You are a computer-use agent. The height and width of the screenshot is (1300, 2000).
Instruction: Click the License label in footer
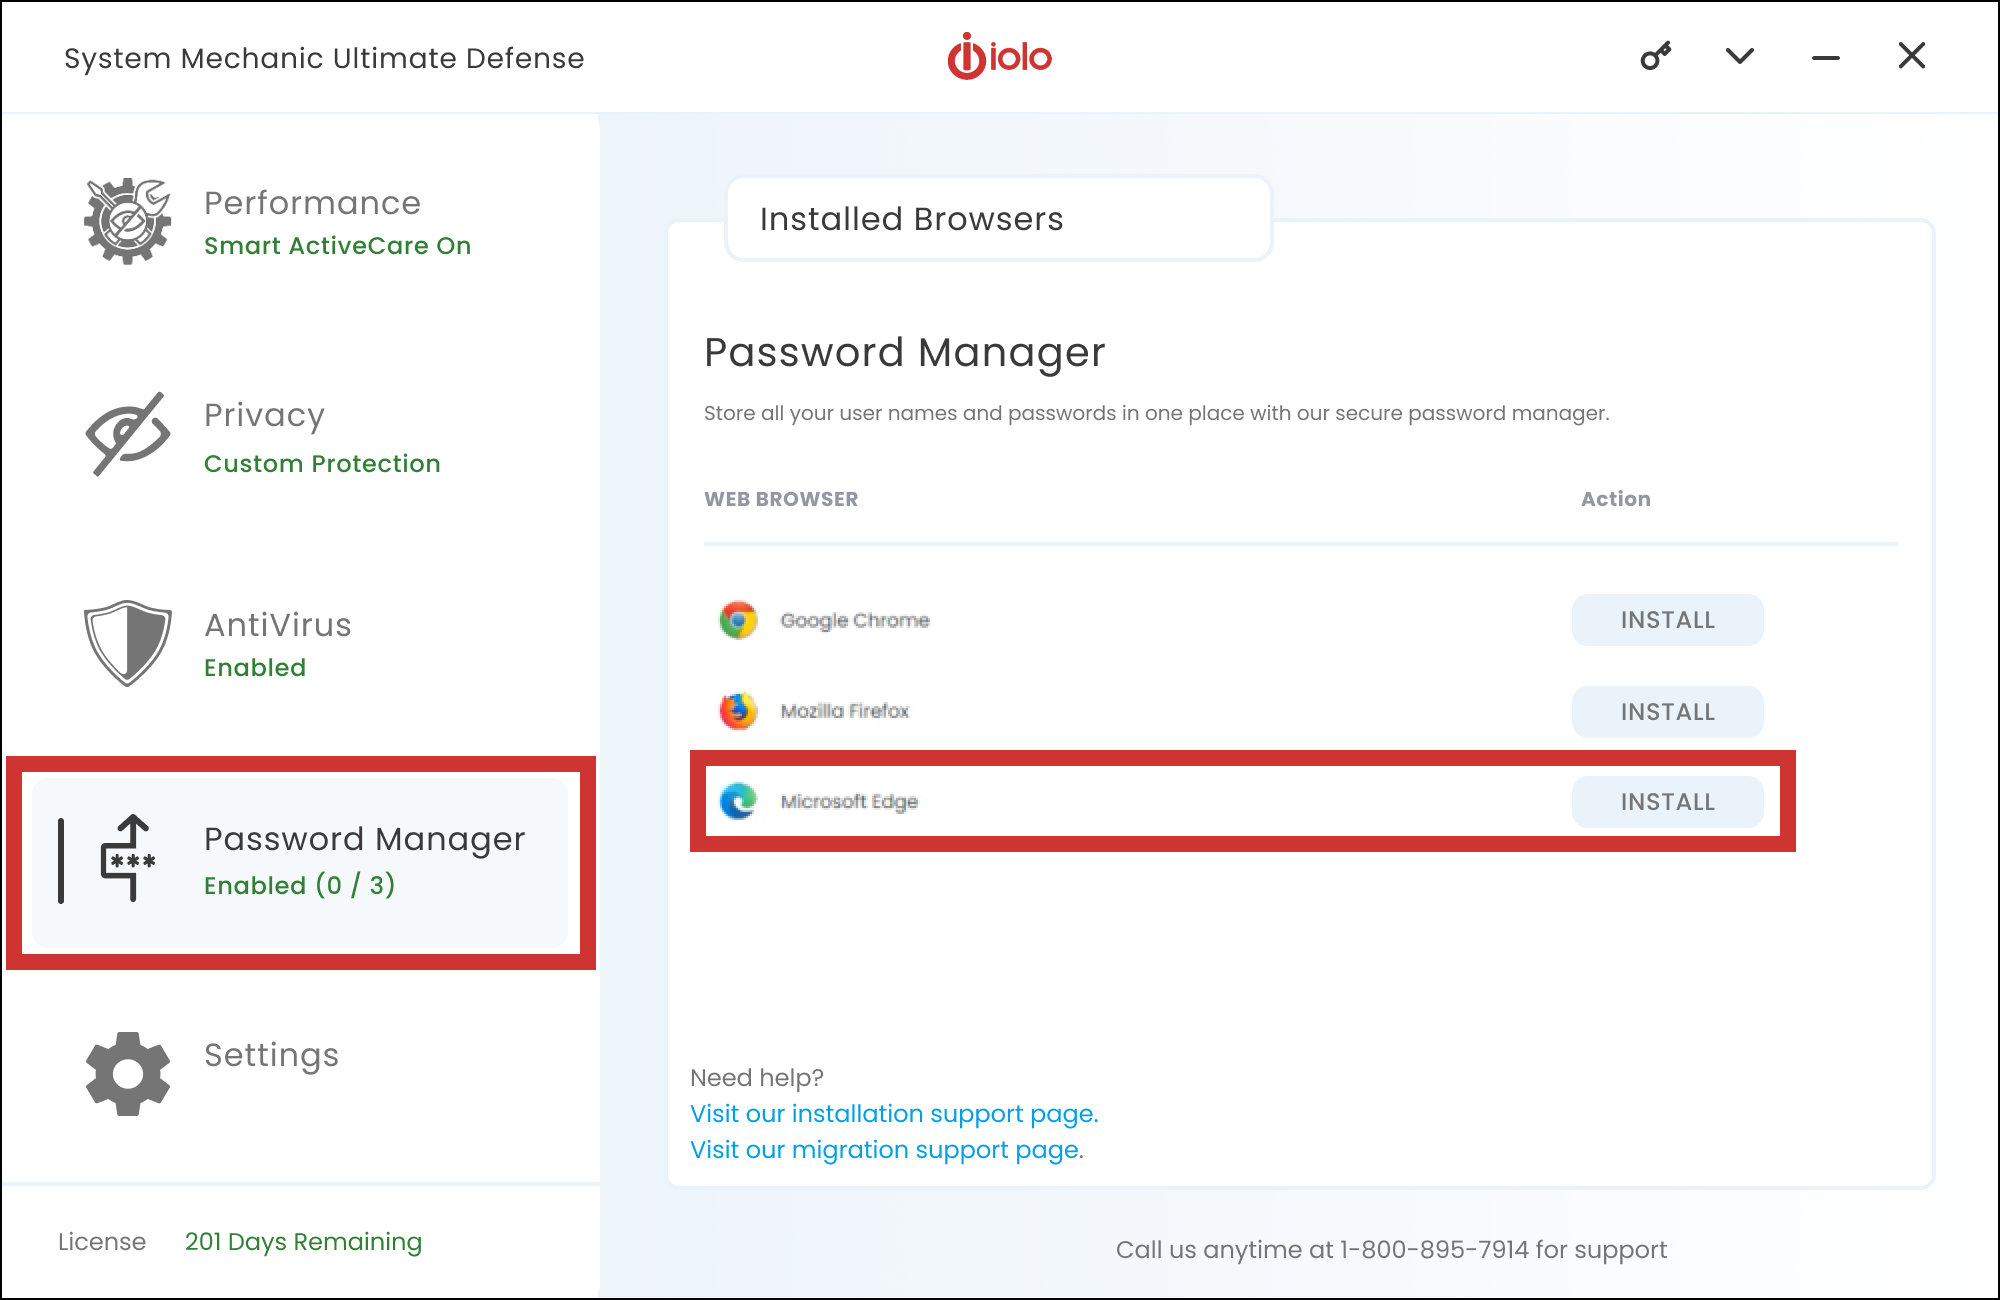point(102,1242)
